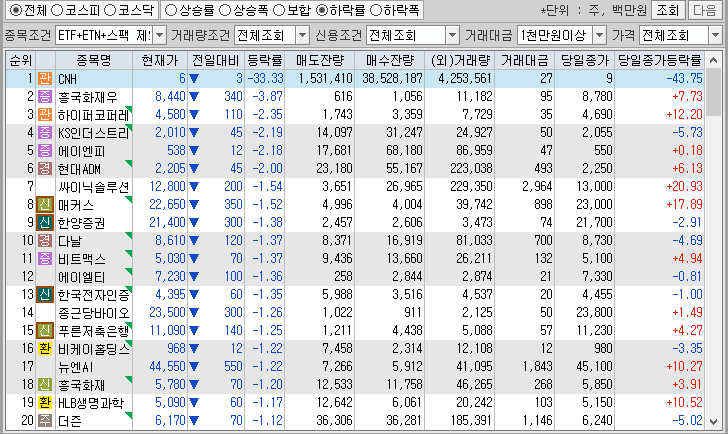728x434 pixels.
Task: Select the CNH stock name
Action: [67, 79]
